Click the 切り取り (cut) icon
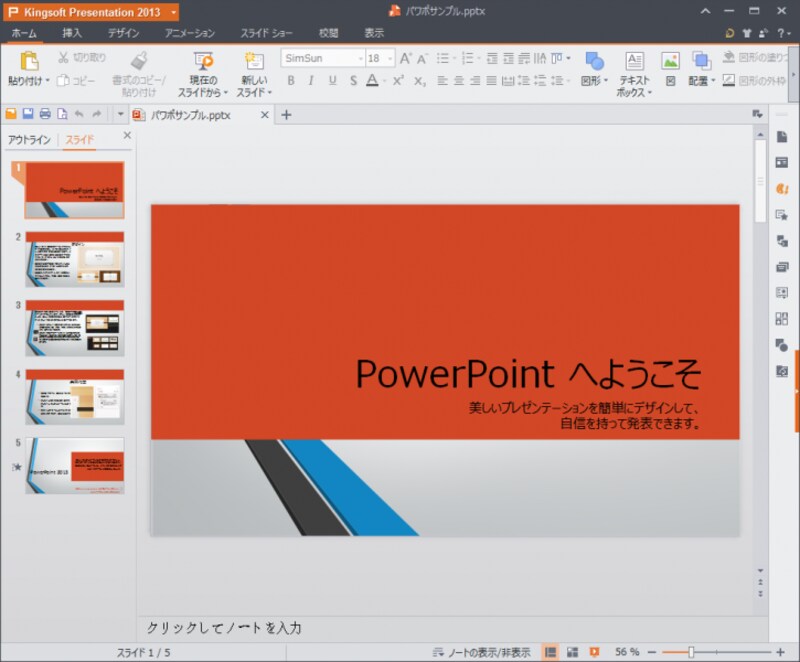This screenshot has width=800, height=662. (x=64, y=58)
